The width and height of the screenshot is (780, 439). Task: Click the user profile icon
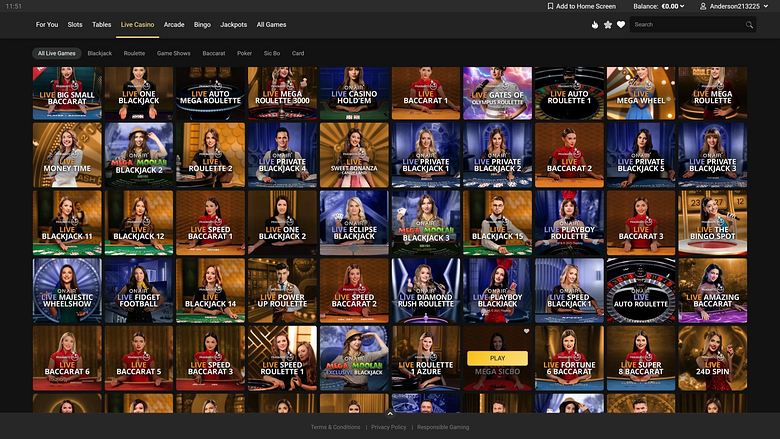click(x=703, y=6)
